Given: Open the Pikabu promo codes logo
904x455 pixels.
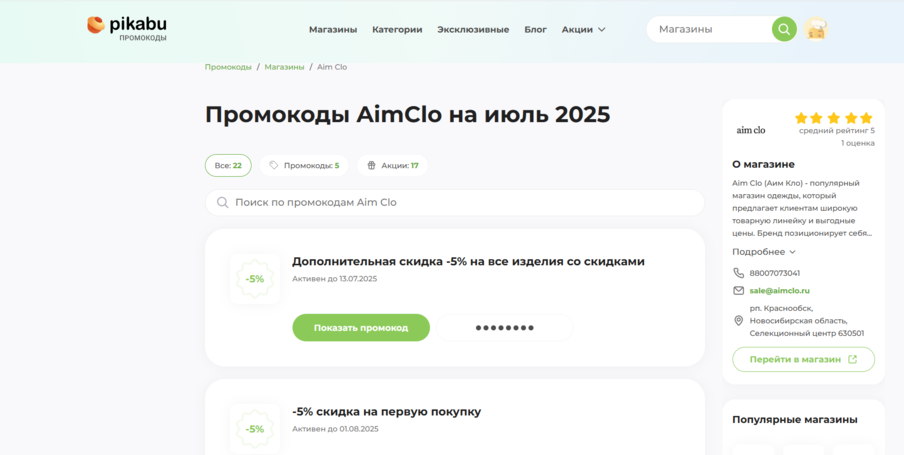Looking at the screenshot, I should 127,28.
